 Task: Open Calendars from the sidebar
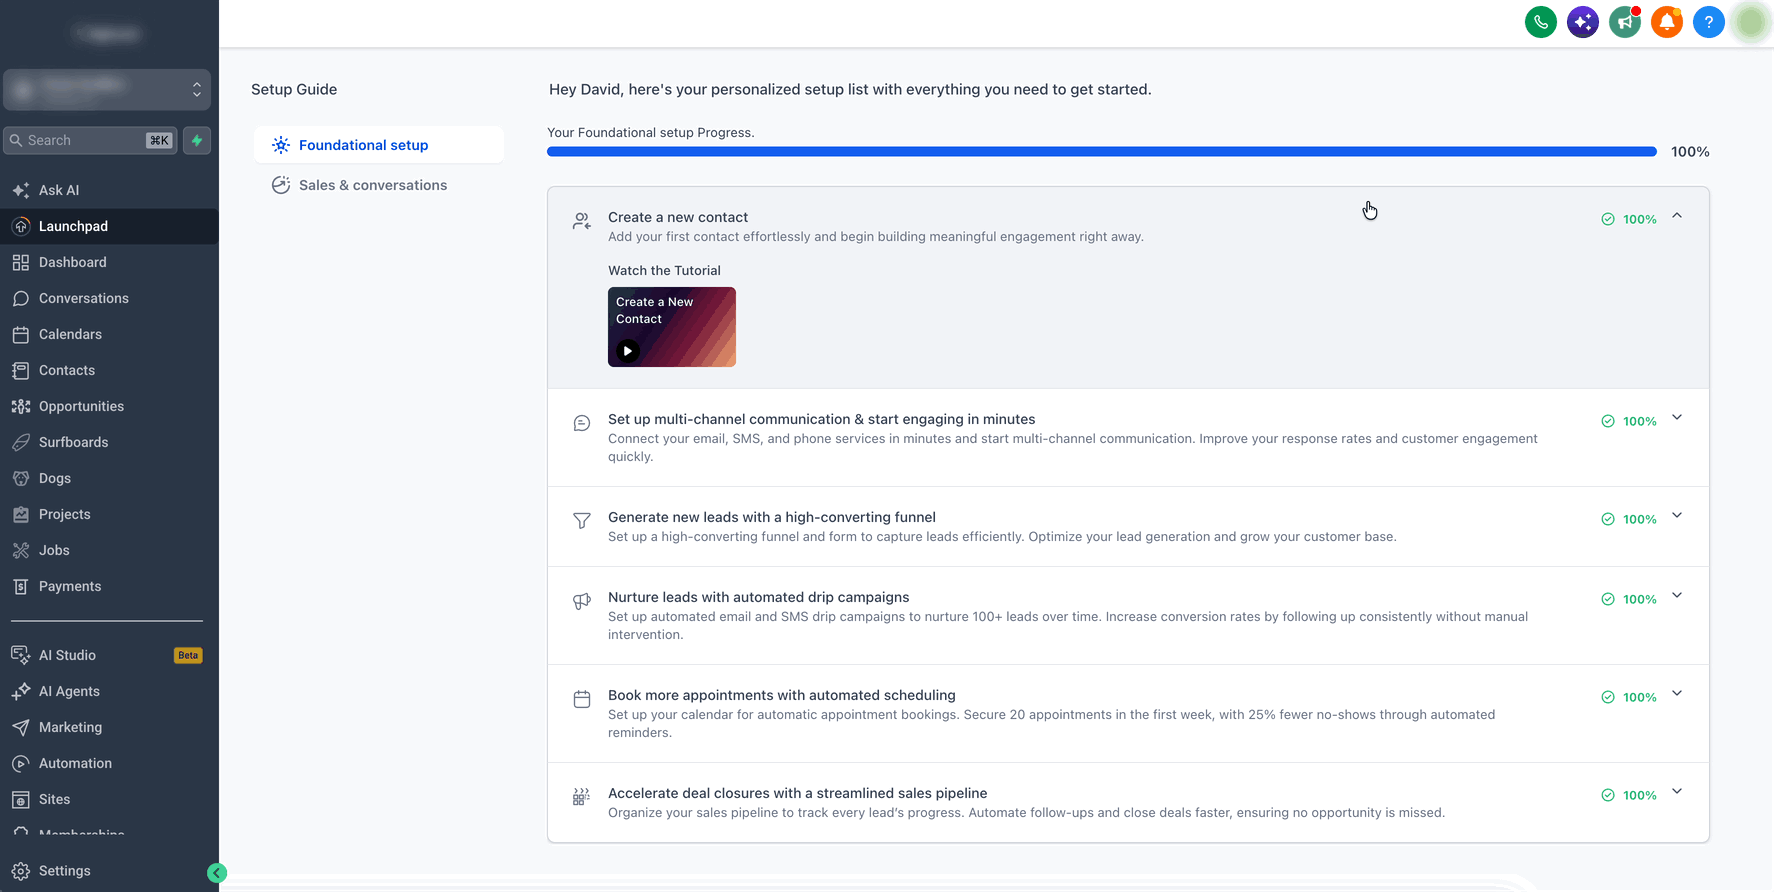(109, 334)
